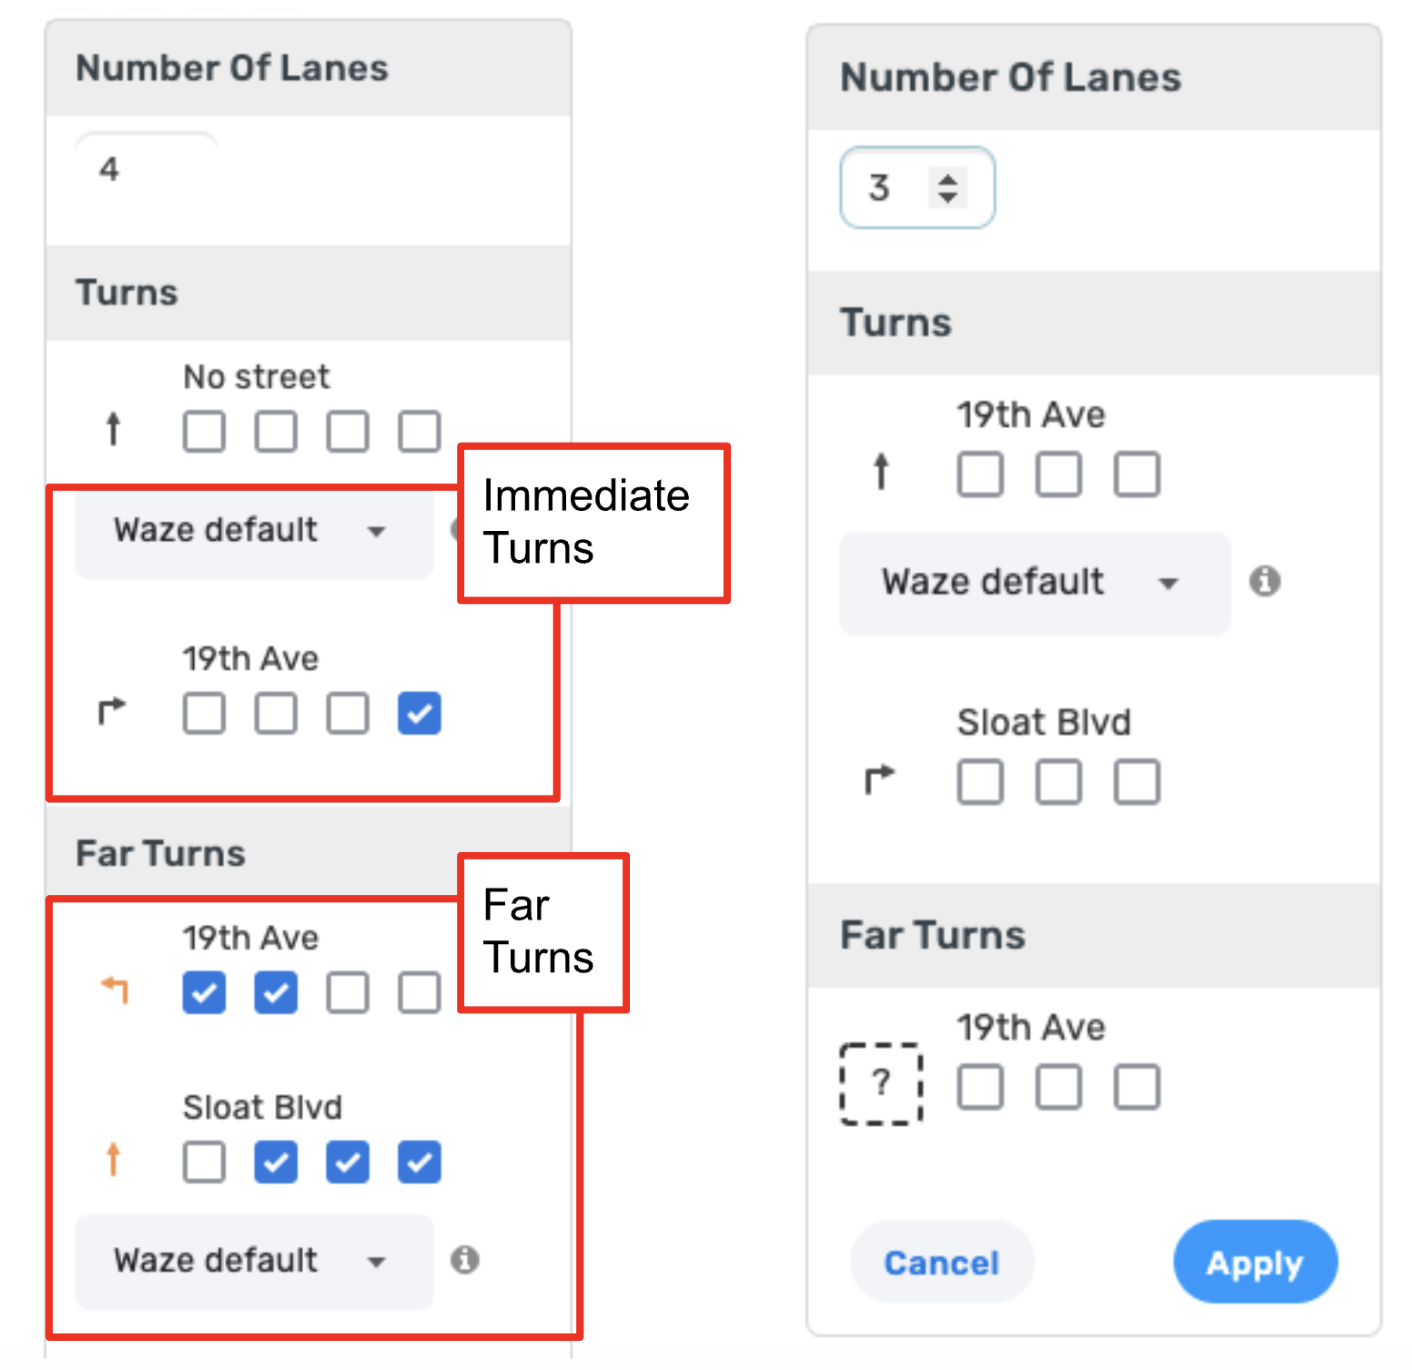Image resolution: width=1412 pixels, height=1370 pixels.
Task: Click the info icon beside the right panel's Waze default
Action: click(x=1264, y=581)
